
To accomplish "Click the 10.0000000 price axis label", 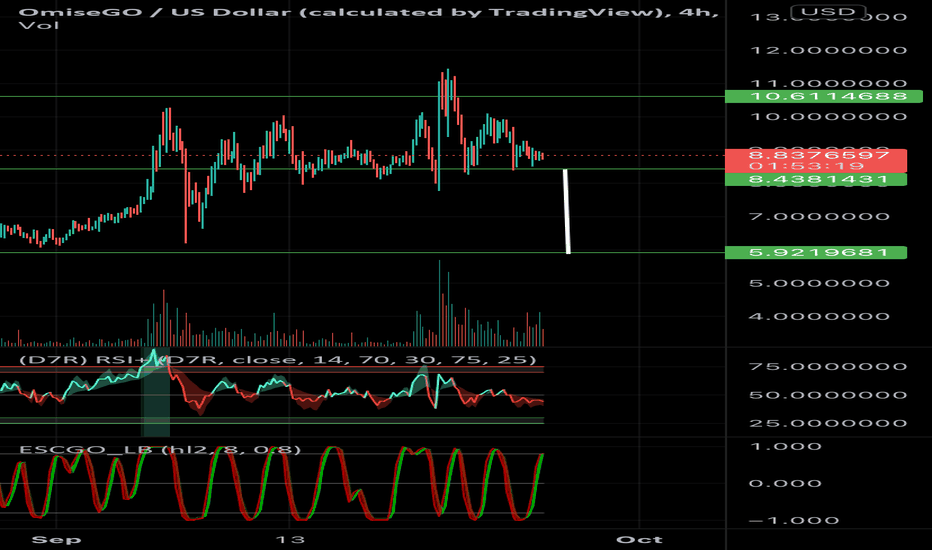I will coord(829,117).
